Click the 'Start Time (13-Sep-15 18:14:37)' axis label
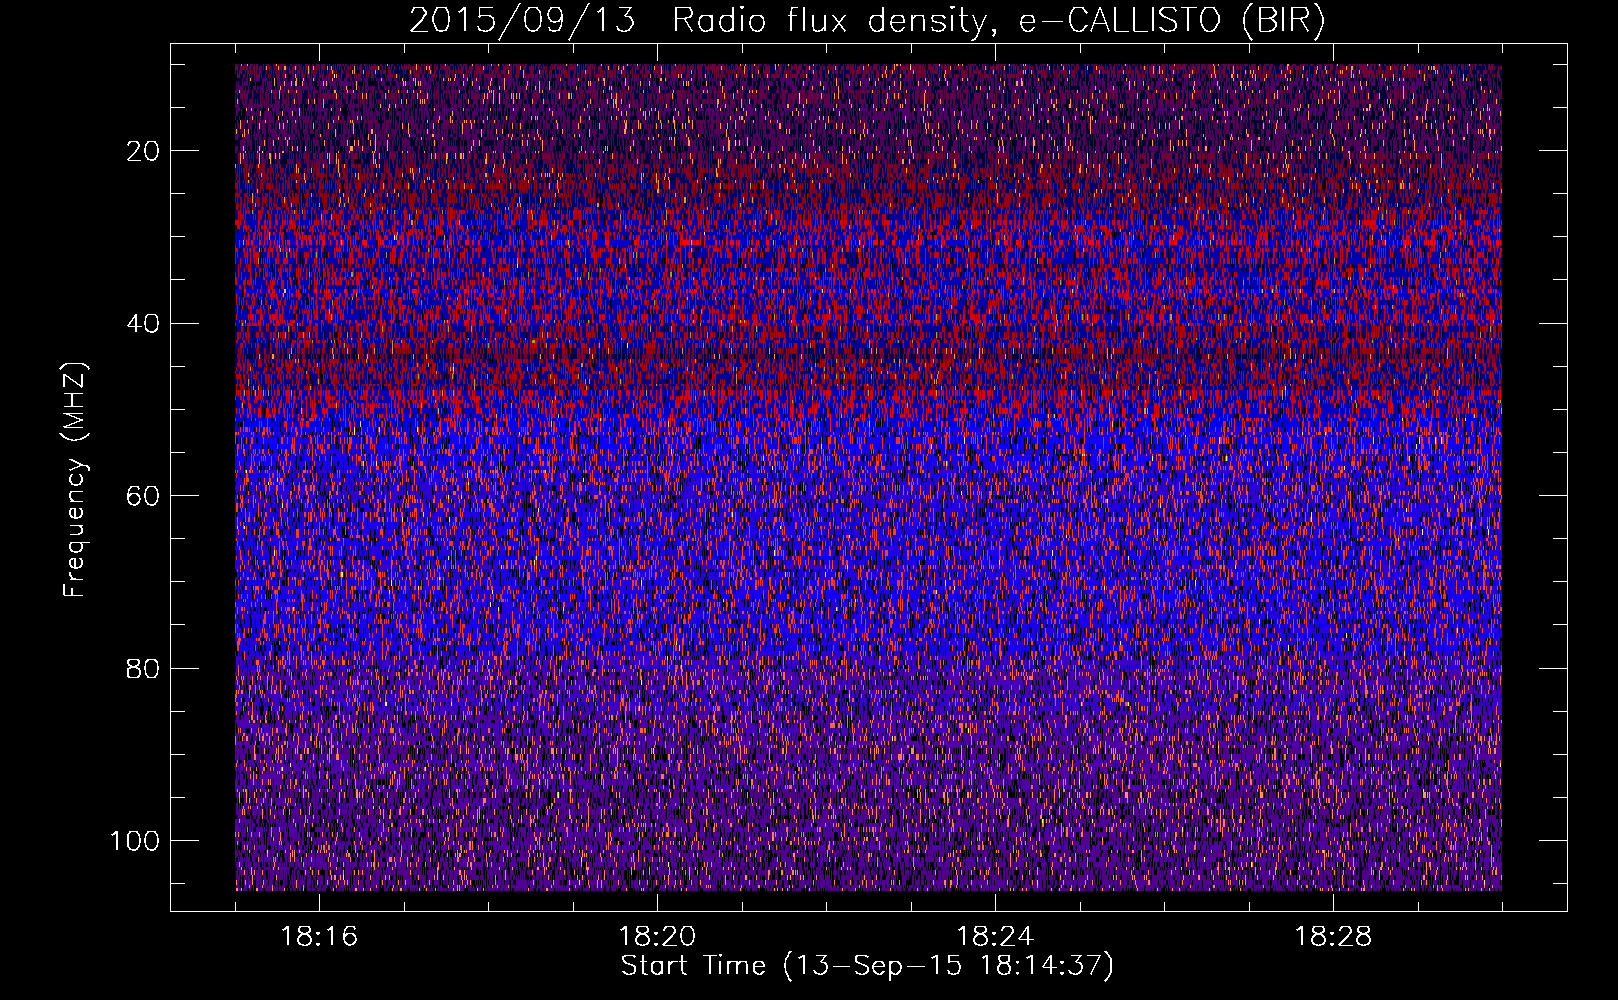 (867, 966)
